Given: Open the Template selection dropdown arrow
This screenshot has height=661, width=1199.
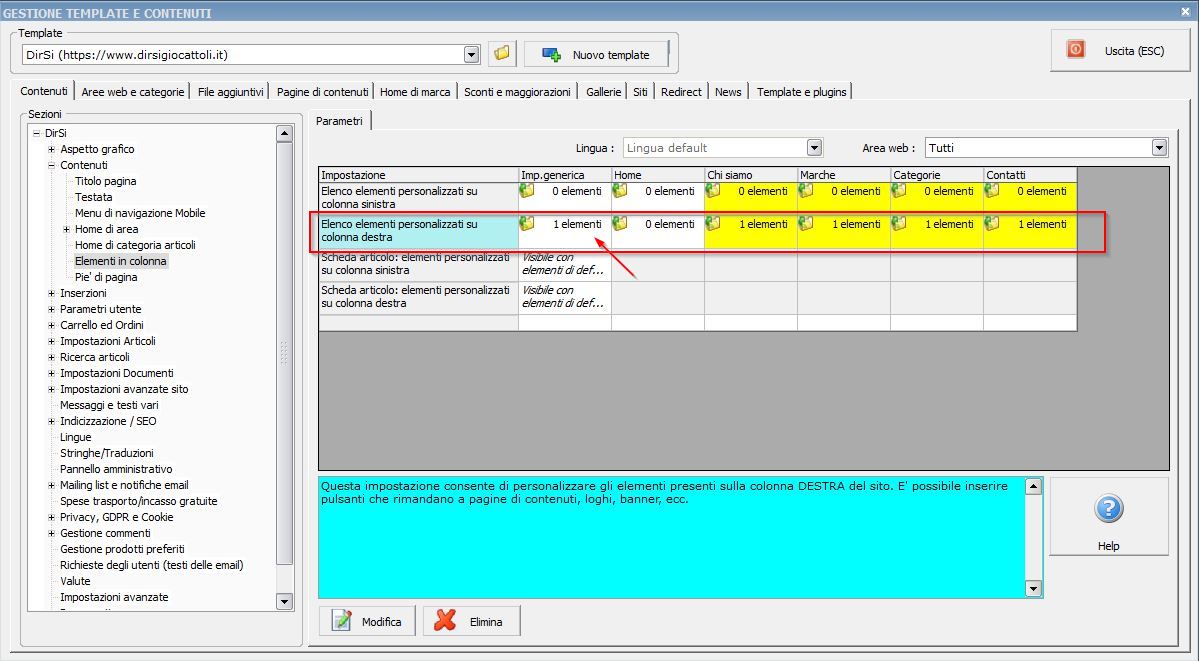Looking at the screenshot, I should 472,54.
